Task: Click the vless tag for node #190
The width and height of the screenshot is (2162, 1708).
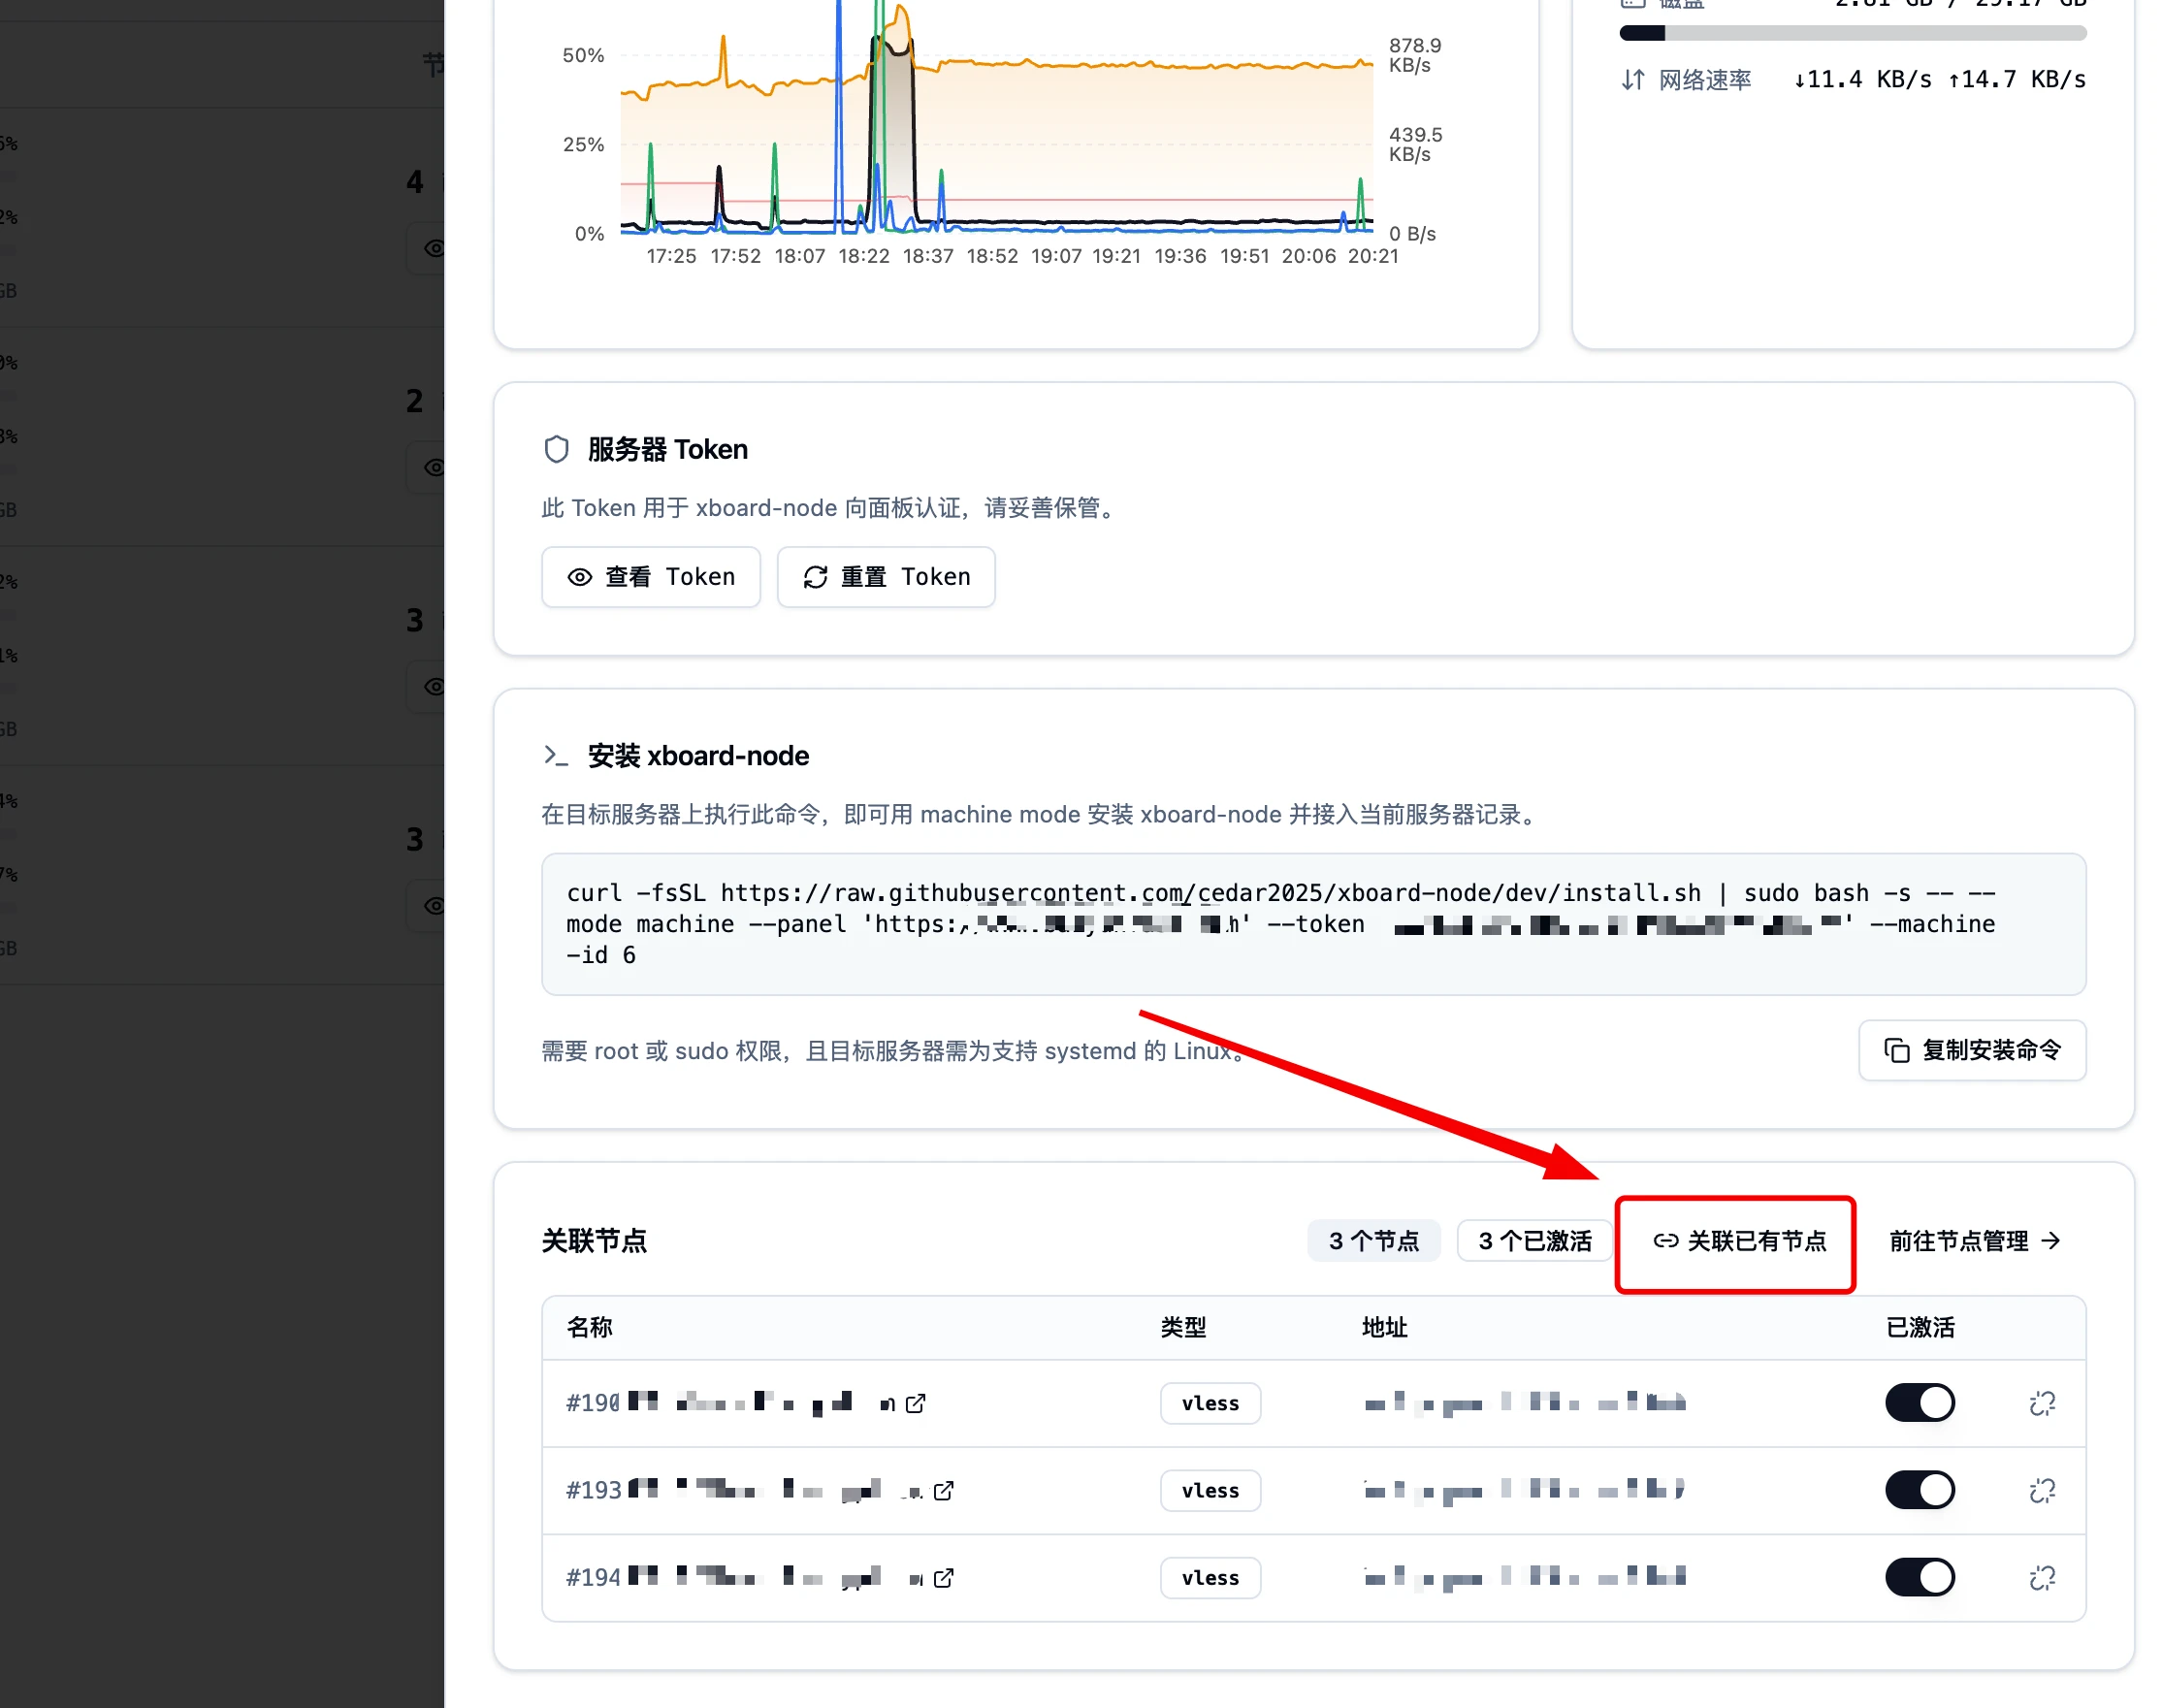Action: click(1210, 1403)
